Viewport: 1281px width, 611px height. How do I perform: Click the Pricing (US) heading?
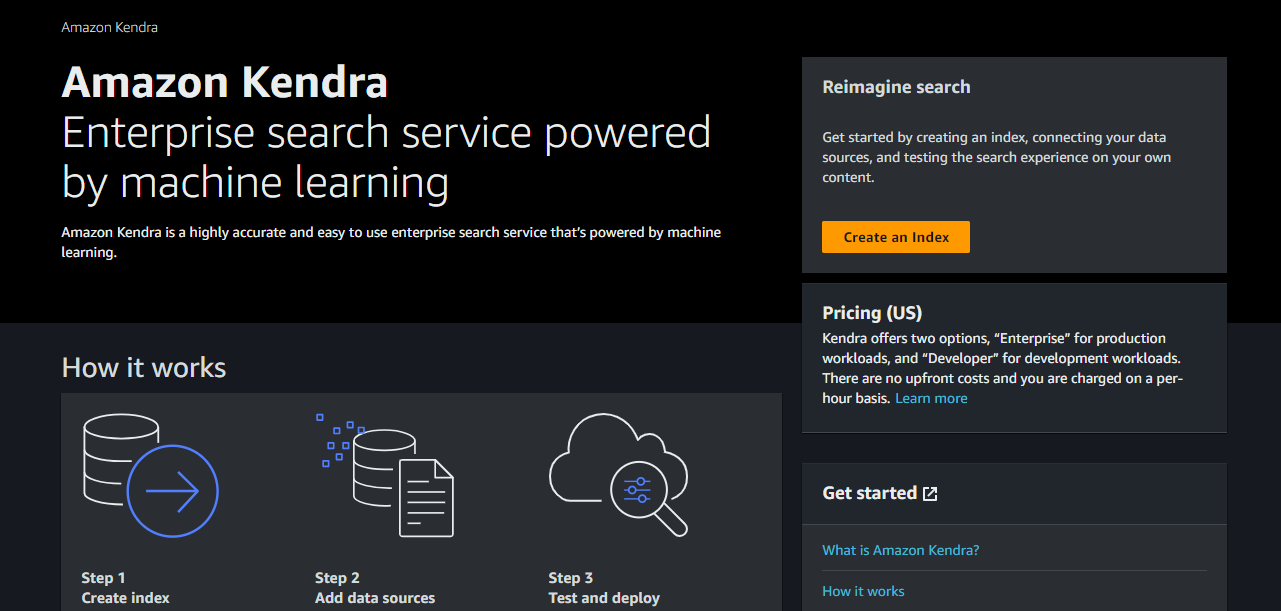[872, 312]
